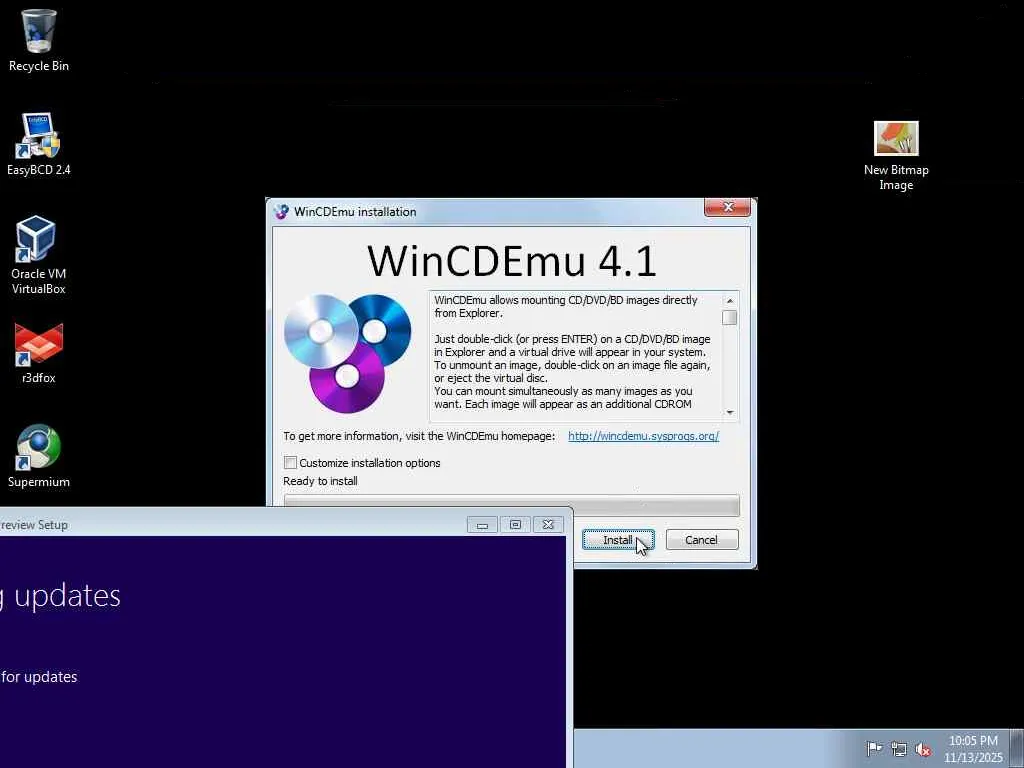Click the description box scrollbar thumb
This screenshot has width=1024, height=768.
point(729,317)
